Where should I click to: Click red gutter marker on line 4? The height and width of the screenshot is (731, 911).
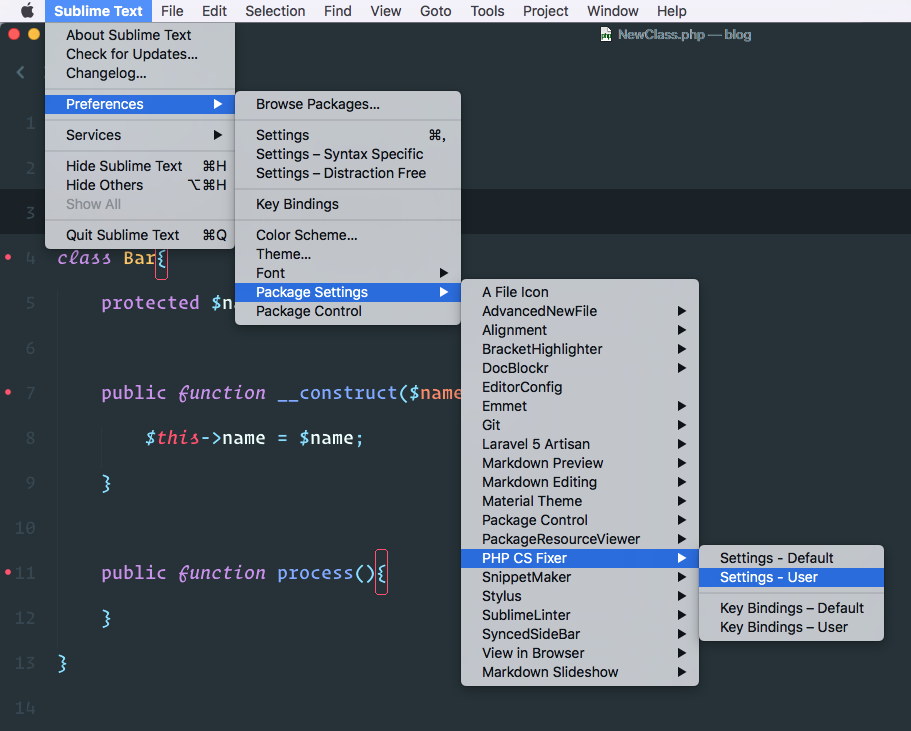pyautogui.click(x=8, y=258)
